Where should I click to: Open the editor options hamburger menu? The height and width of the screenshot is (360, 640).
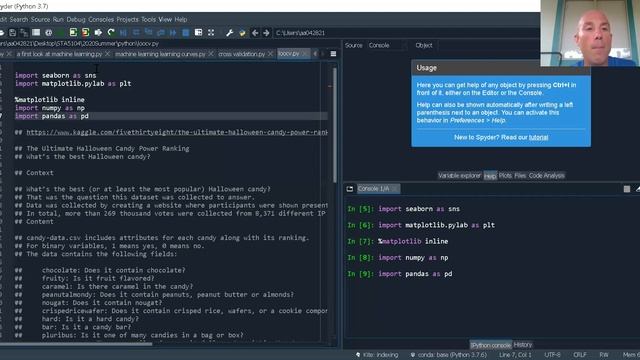click(333, 54)
